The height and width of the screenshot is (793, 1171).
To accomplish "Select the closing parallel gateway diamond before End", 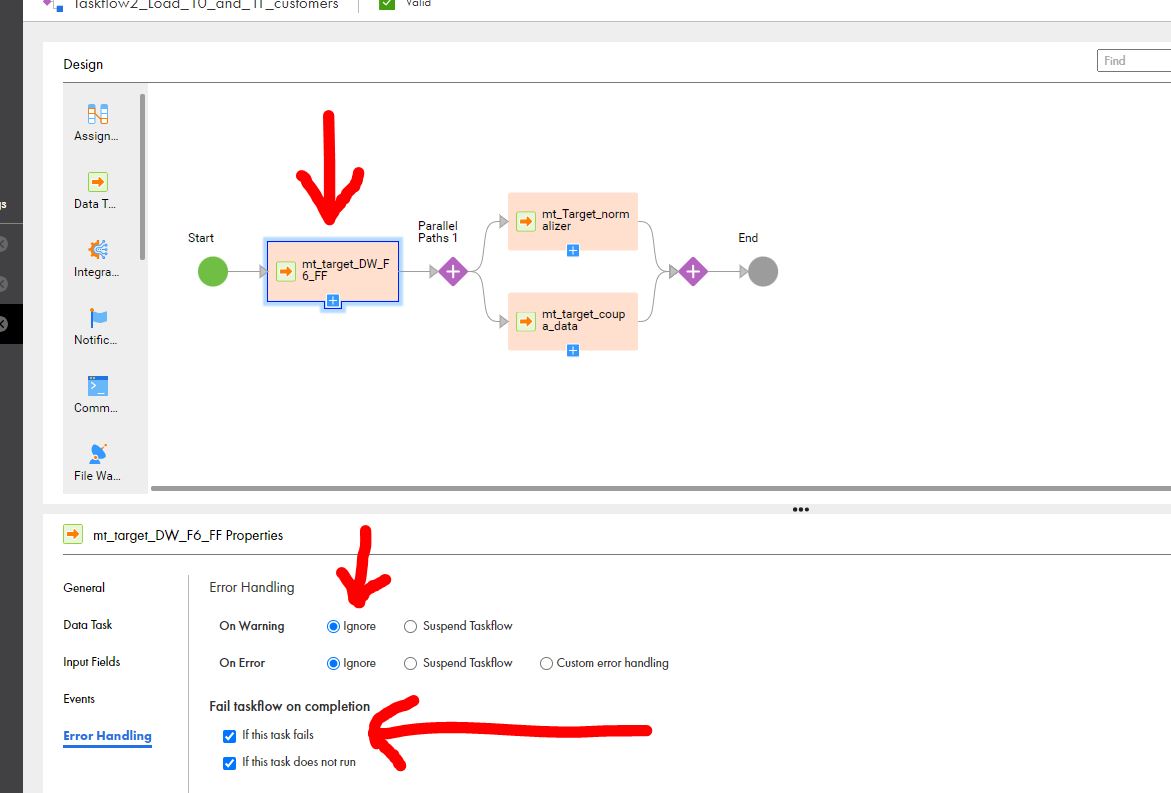I will (x=692, y=271).
